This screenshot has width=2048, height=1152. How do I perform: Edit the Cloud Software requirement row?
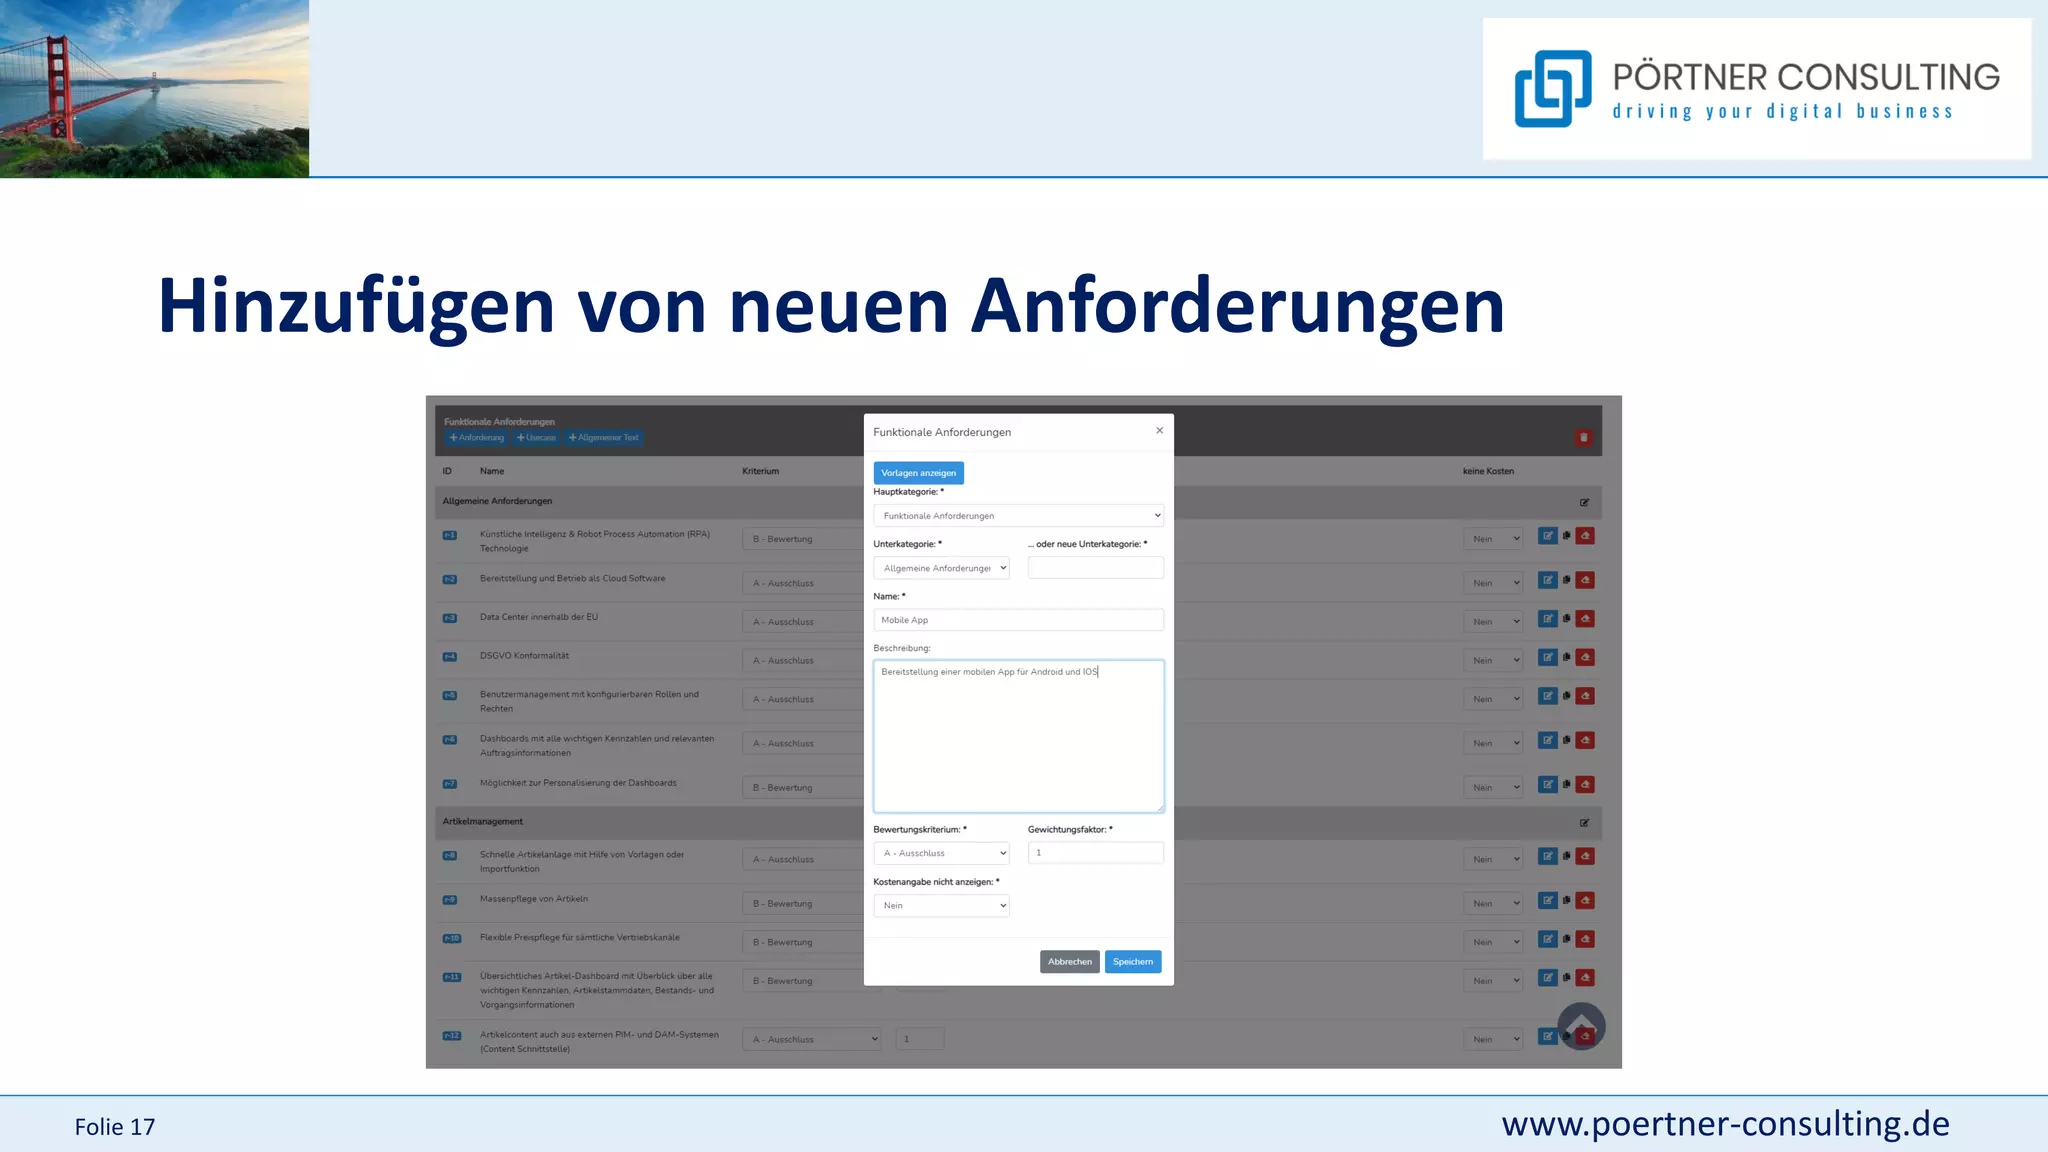(1547, 580)
